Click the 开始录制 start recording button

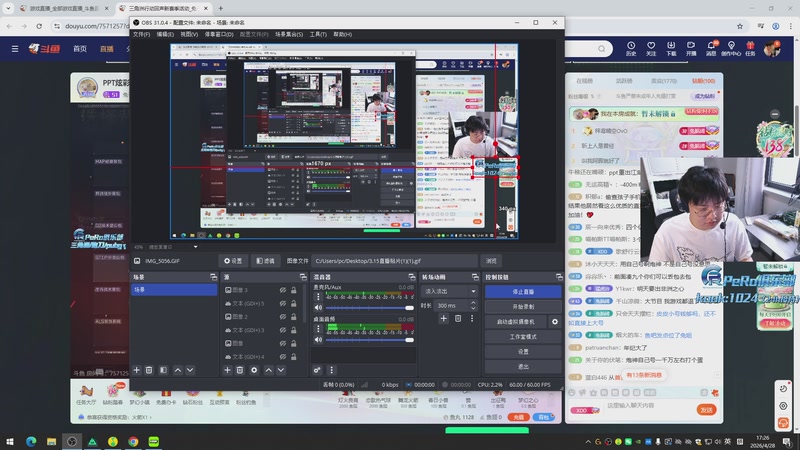(523, 307)
